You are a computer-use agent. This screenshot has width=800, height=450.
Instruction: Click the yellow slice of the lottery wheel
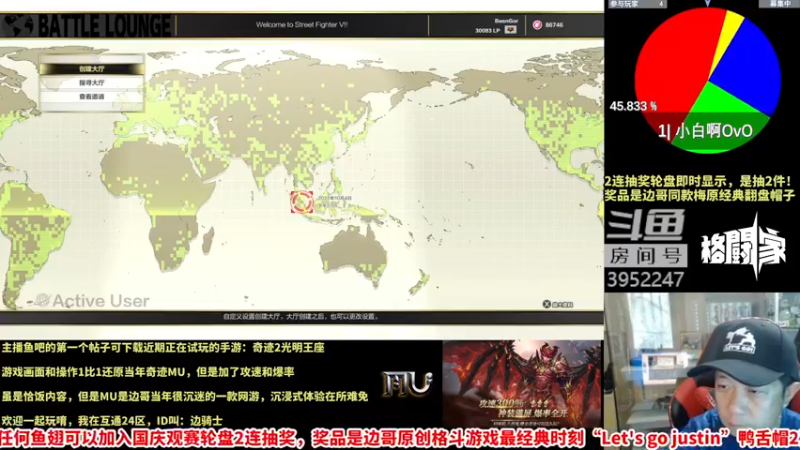tap(729, 31)
